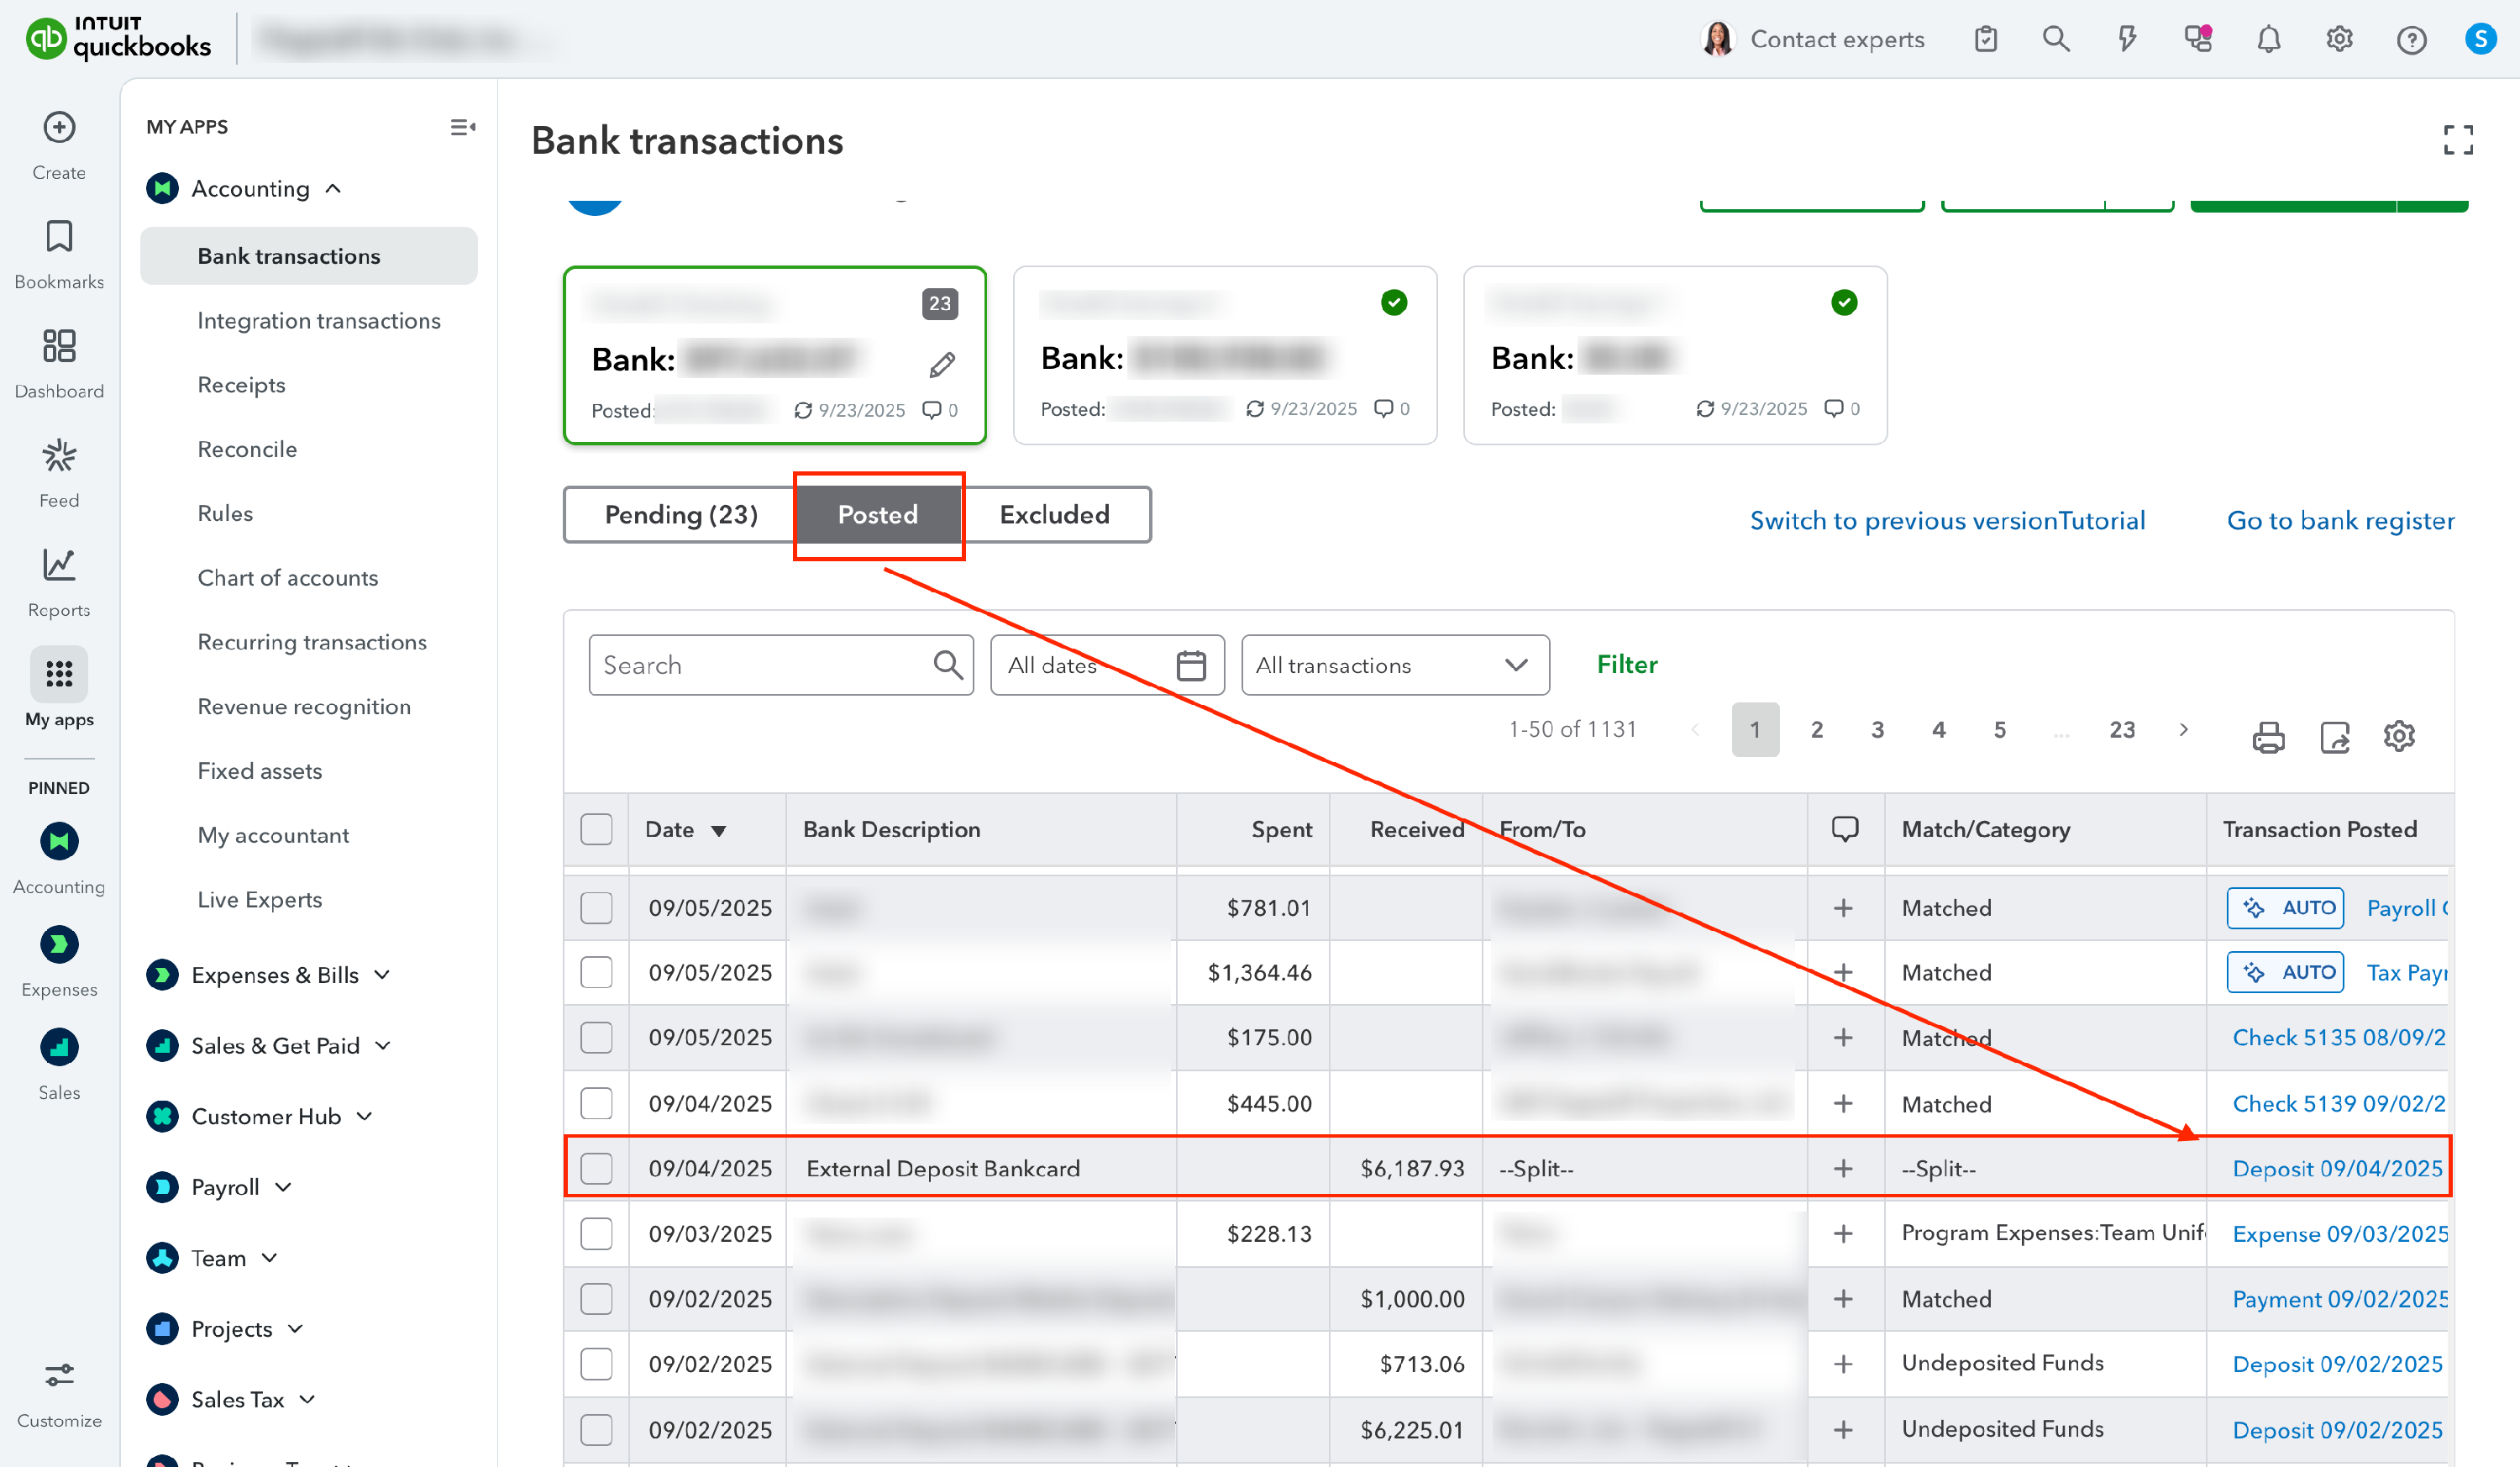Image resolution: width=2520 pixels, height=1467 pixels.
Task: Click the fullscreen expand icon
Action: [2457, 140]
